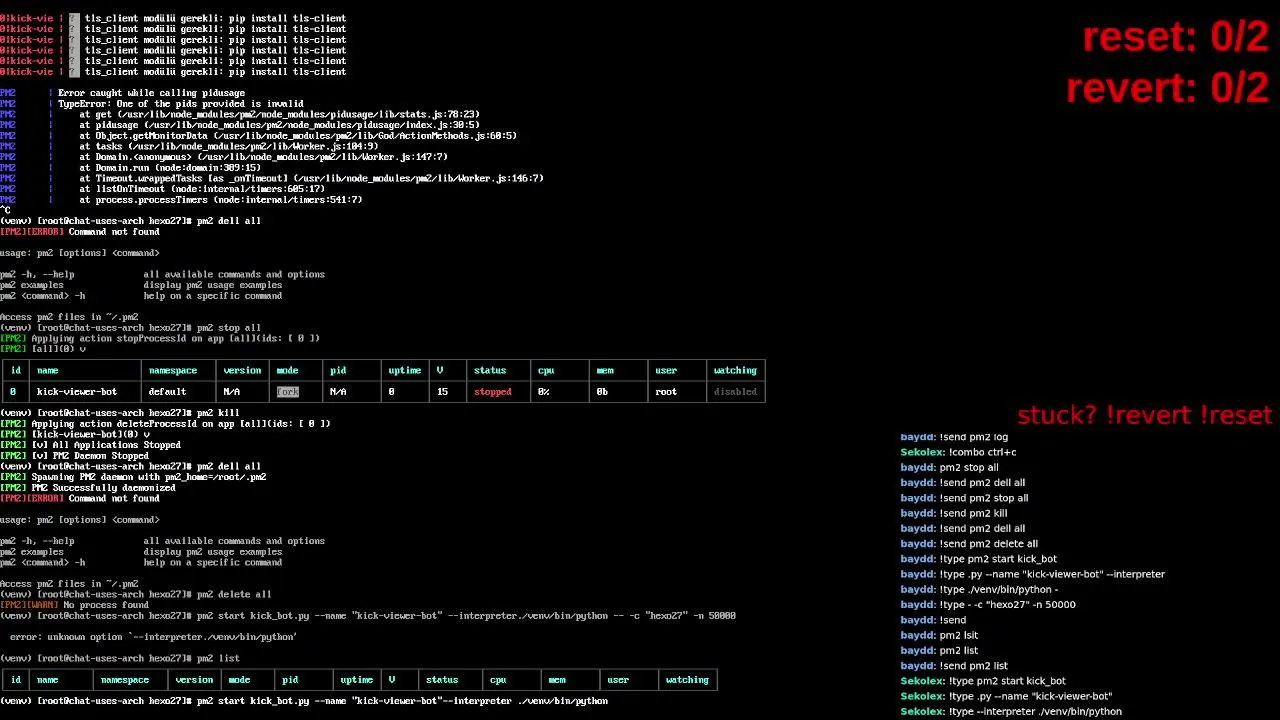Select baydd's "!send pm2 list" chat message
The image size is (1280, 720).
(x=954, y=666)
